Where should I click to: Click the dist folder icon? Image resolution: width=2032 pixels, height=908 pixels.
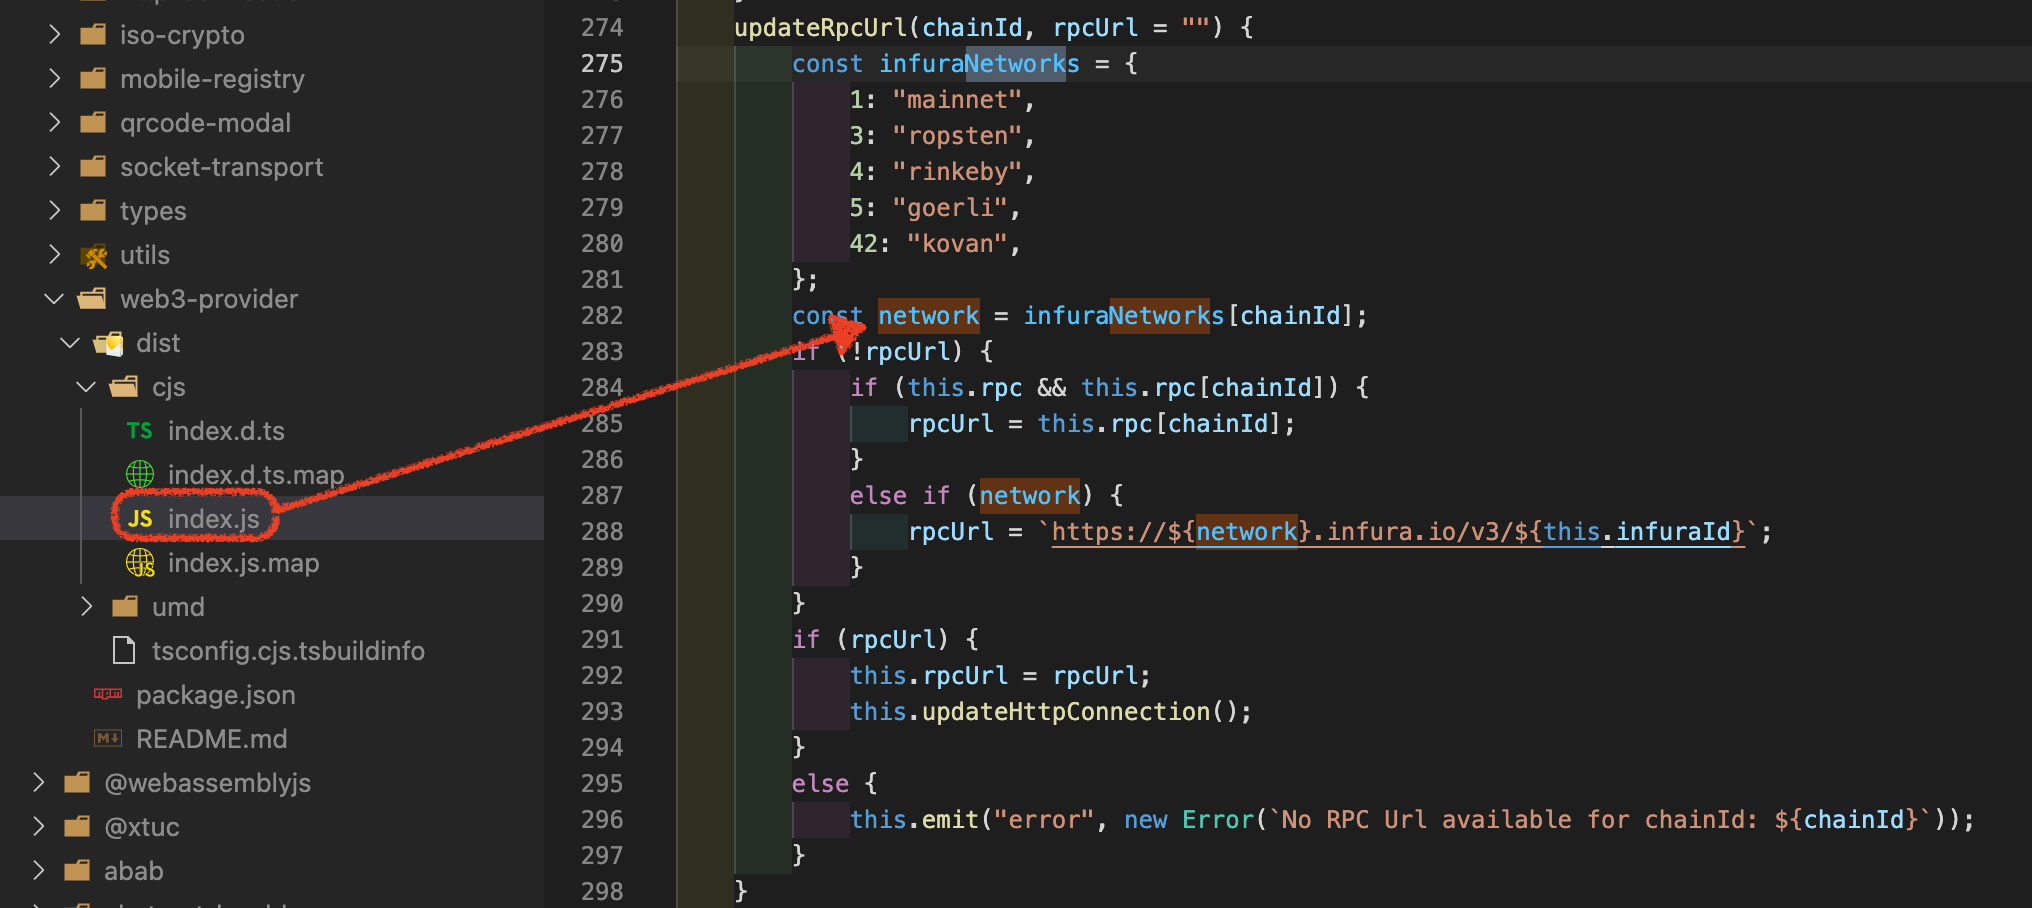click(x=108, y=343)
